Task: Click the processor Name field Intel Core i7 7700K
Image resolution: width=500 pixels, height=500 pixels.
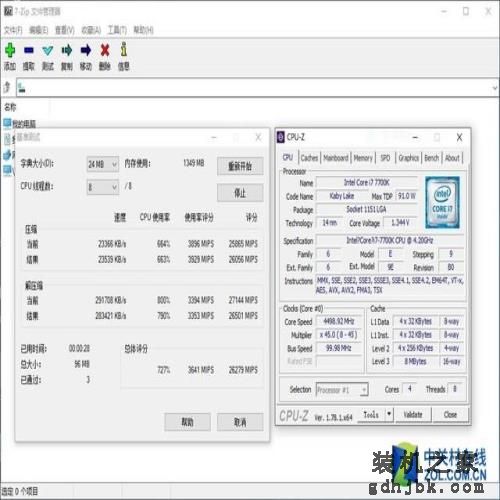Action: click(366, 182)
